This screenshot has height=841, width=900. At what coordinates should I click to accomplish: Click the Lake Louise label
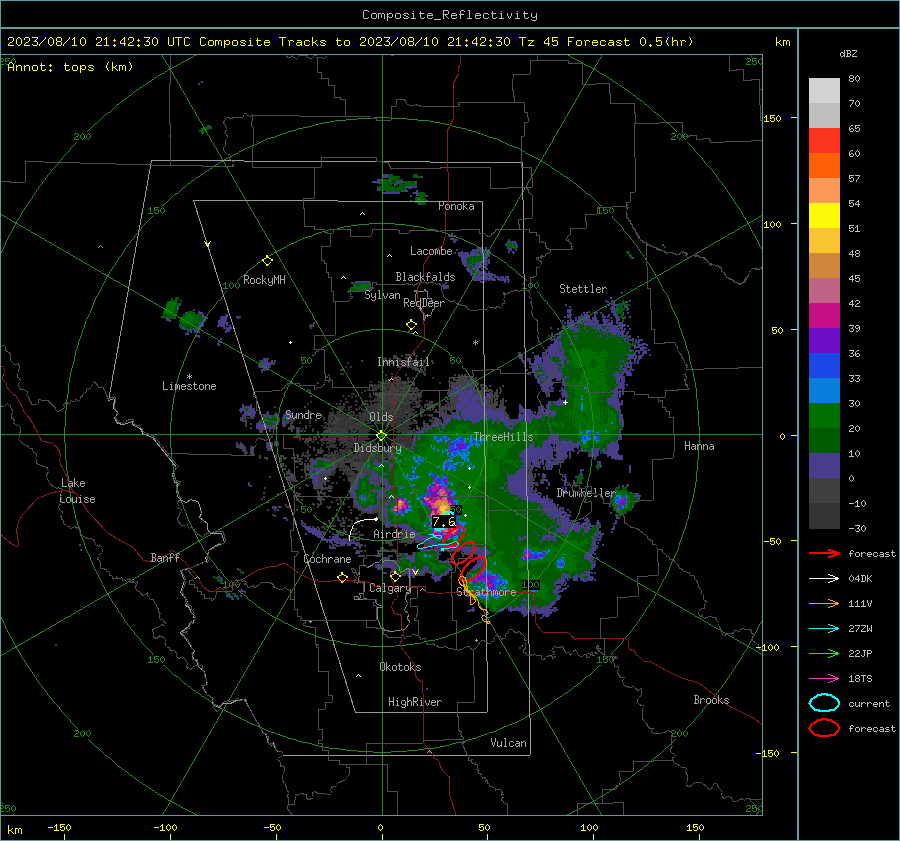coord(78,491)
